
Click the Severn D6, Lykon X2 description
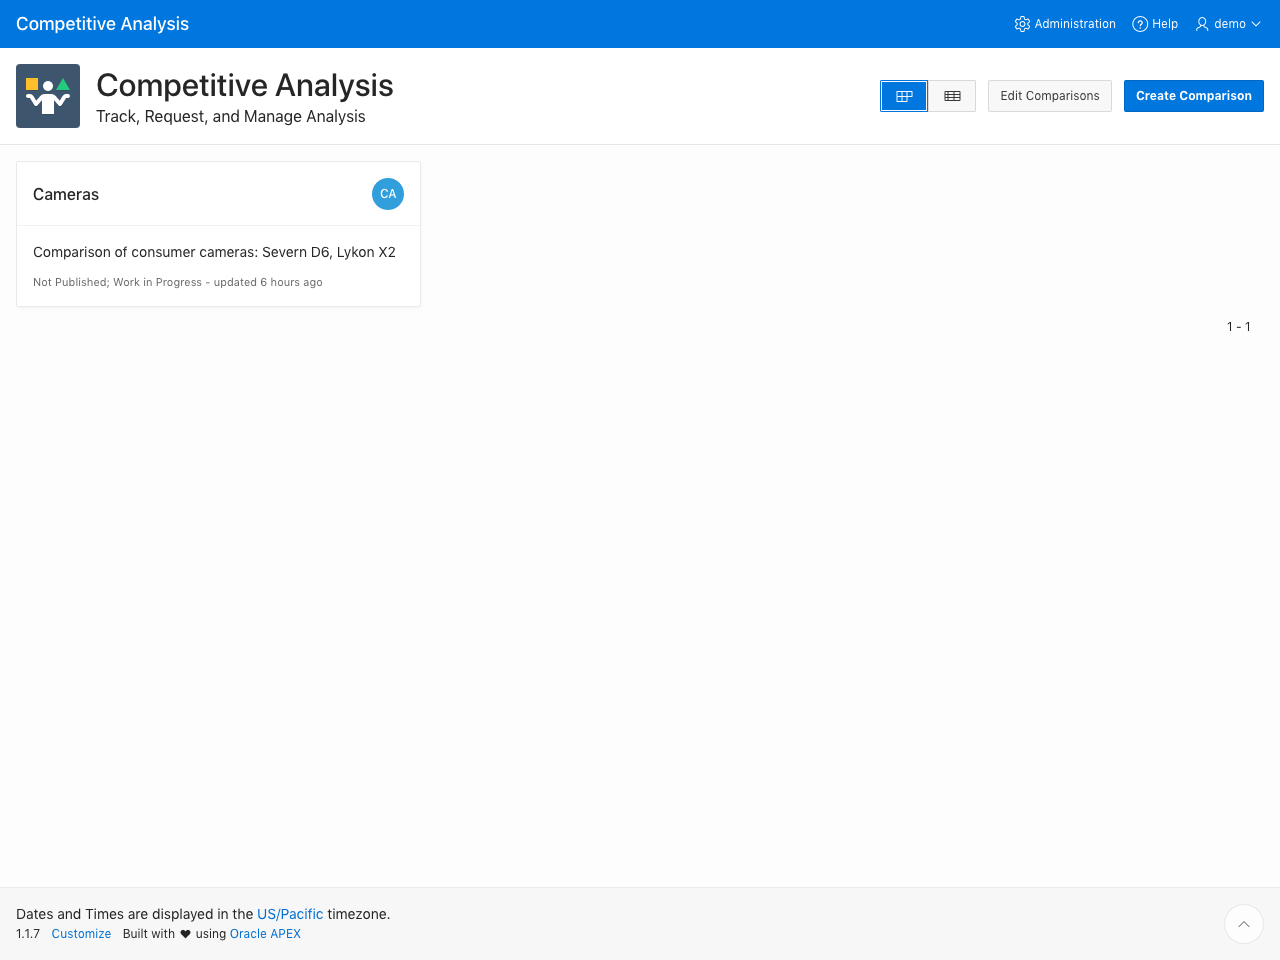(x=214, y=252)
